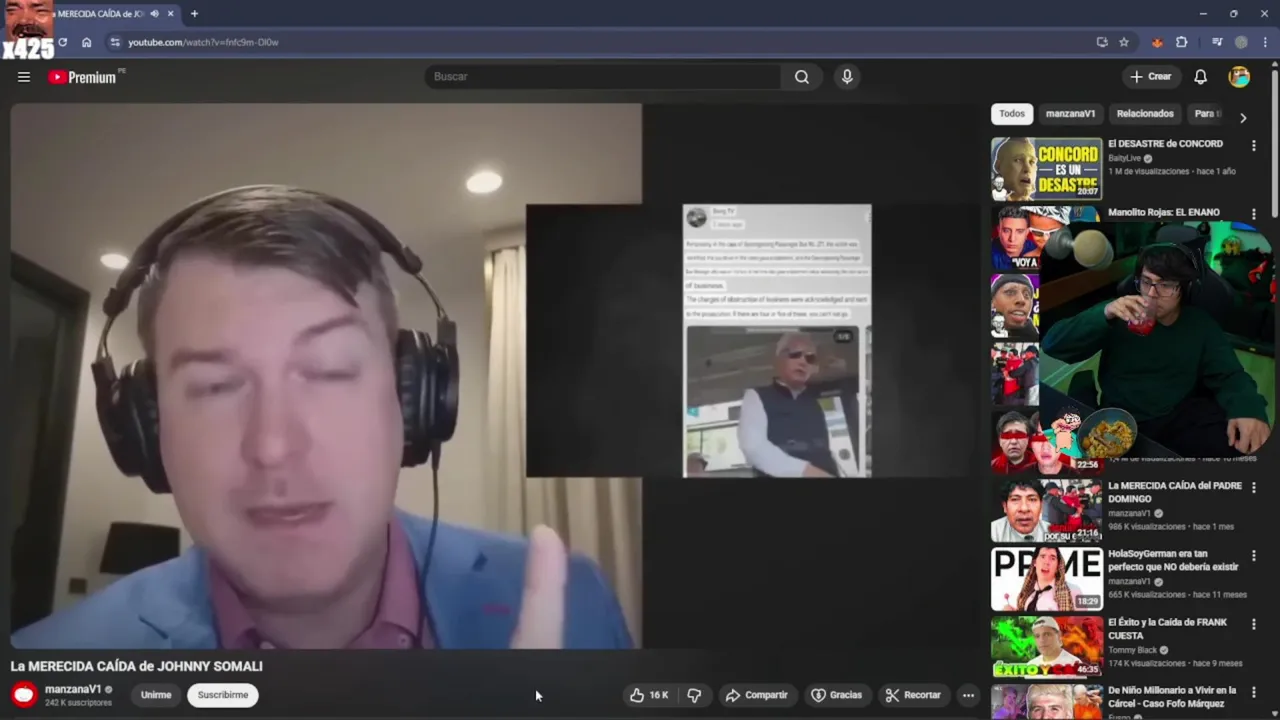Go to the YouTube Premium home logo
This screenshot has height=720, width=1280.
pos(82,77)
